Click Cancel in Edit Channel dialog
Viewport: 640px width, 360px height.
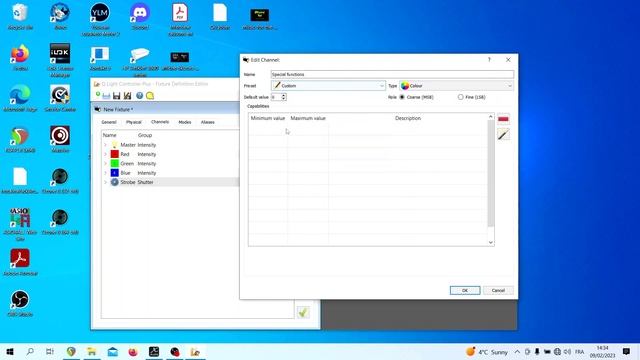pos(498,290)
